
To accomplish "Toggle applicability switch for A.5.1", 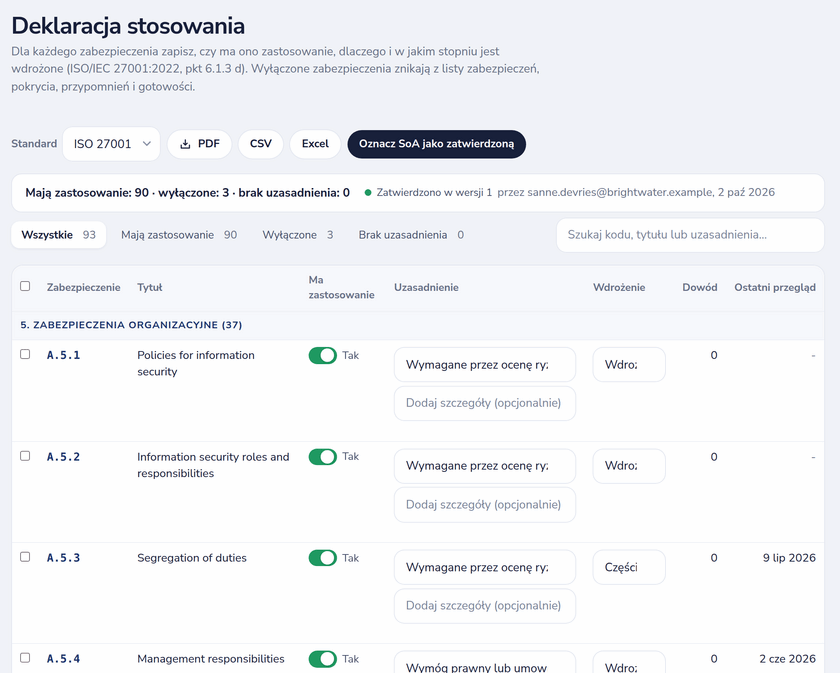I will (x=322, y=355).
